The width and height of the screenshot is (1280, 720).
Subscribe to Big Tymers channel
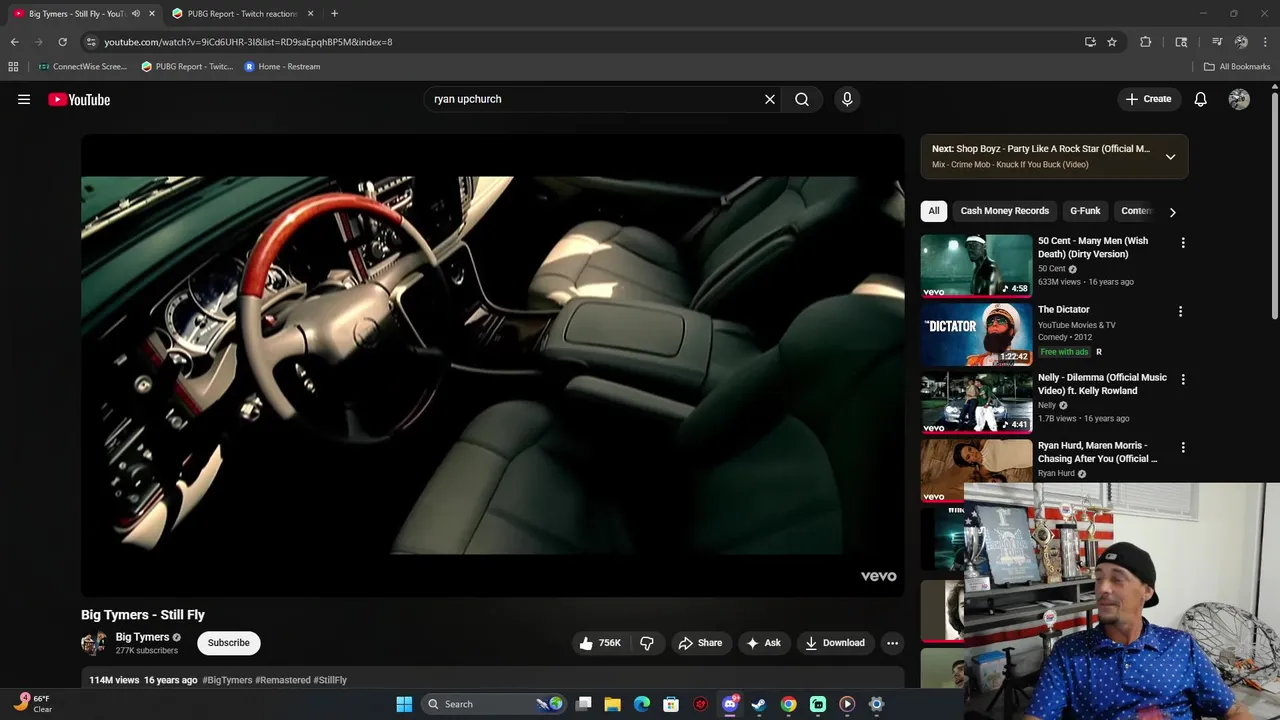[x=228, y=643]
